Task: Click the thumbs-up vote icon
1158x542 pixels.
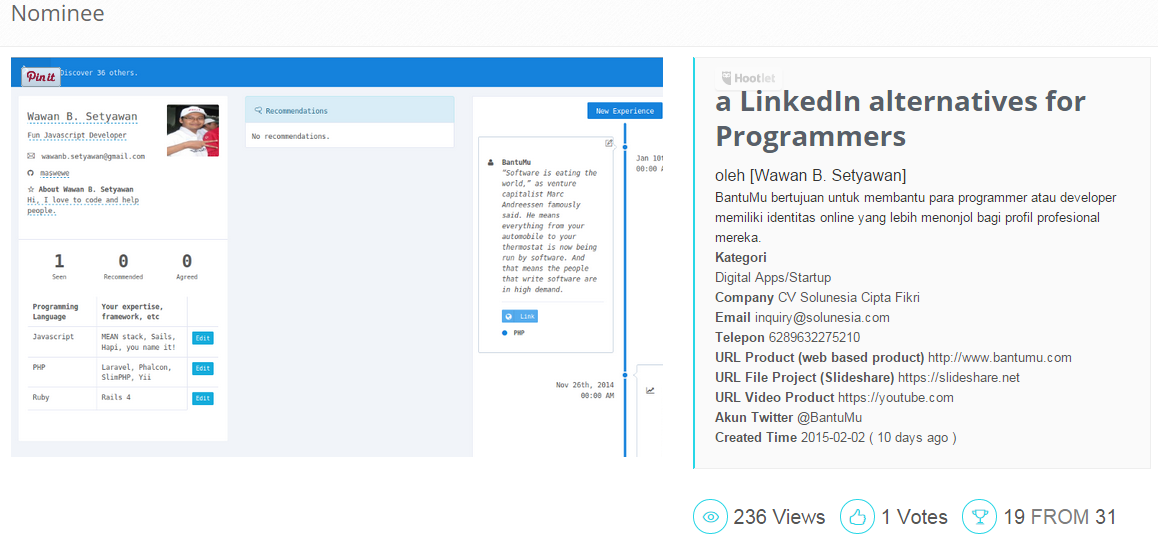Action: pos(857,517)
